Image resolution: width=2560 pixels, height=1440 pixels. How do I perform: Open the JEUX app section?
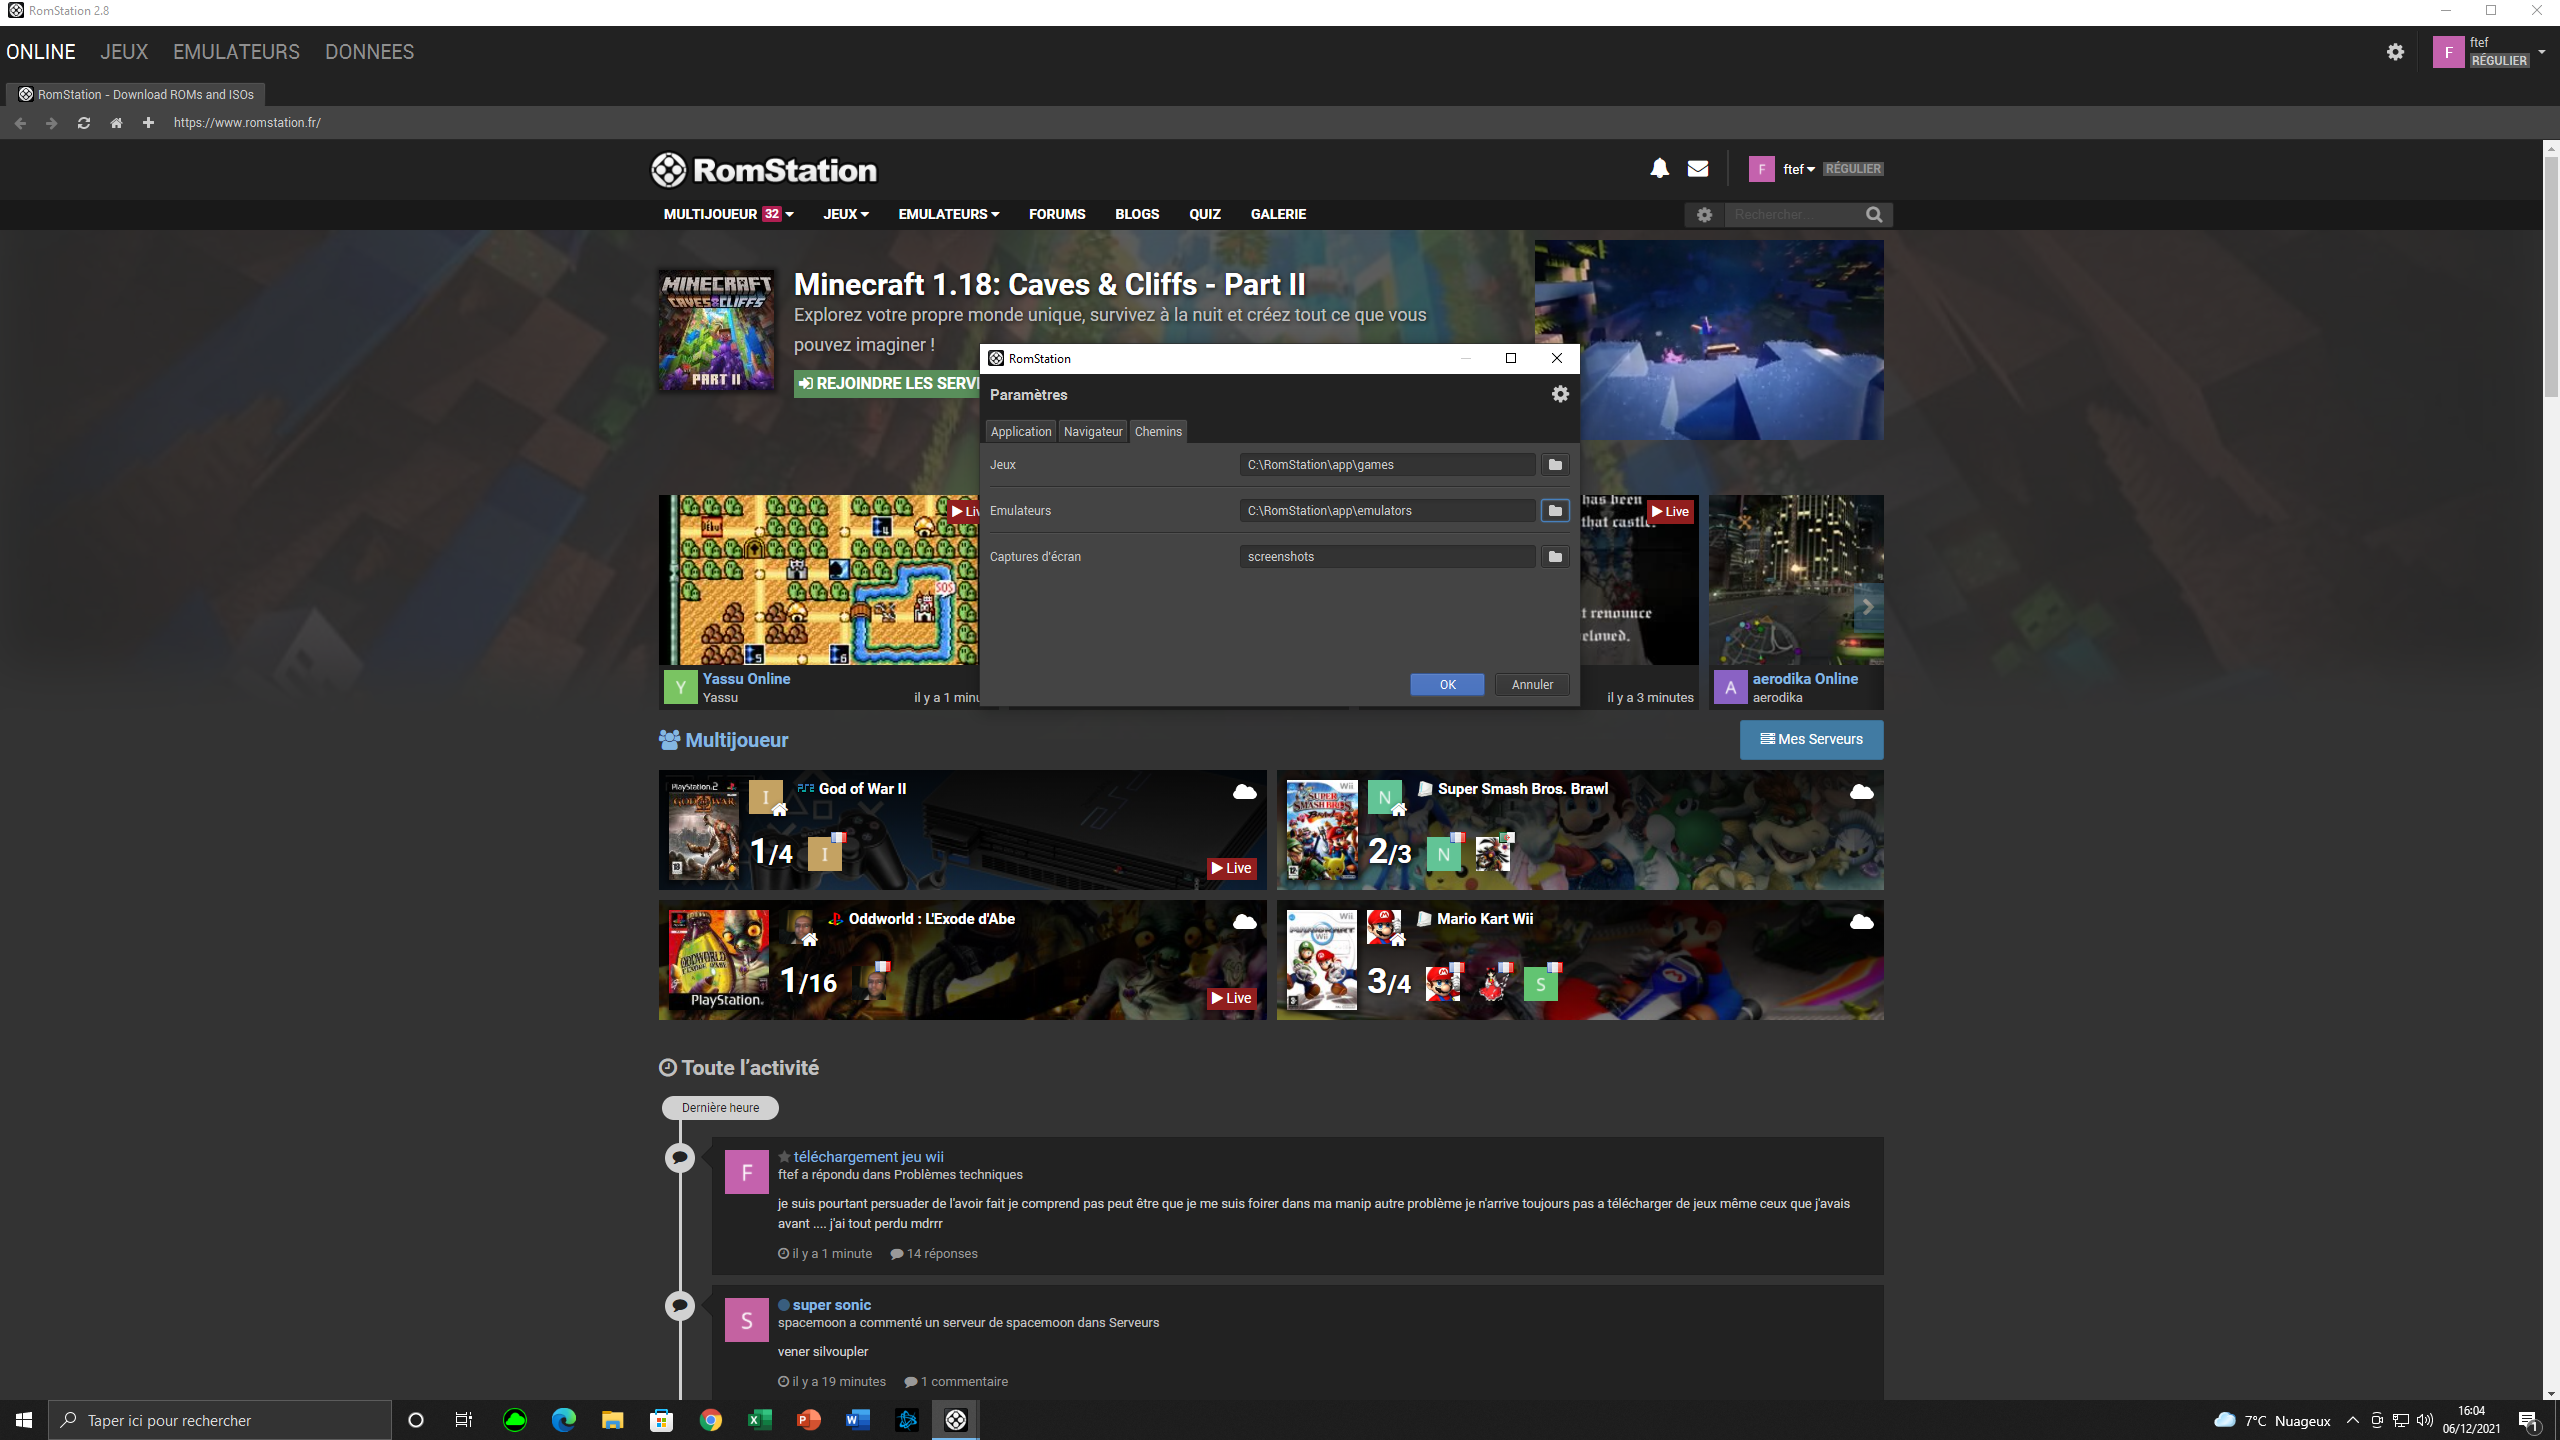(124, 52)
